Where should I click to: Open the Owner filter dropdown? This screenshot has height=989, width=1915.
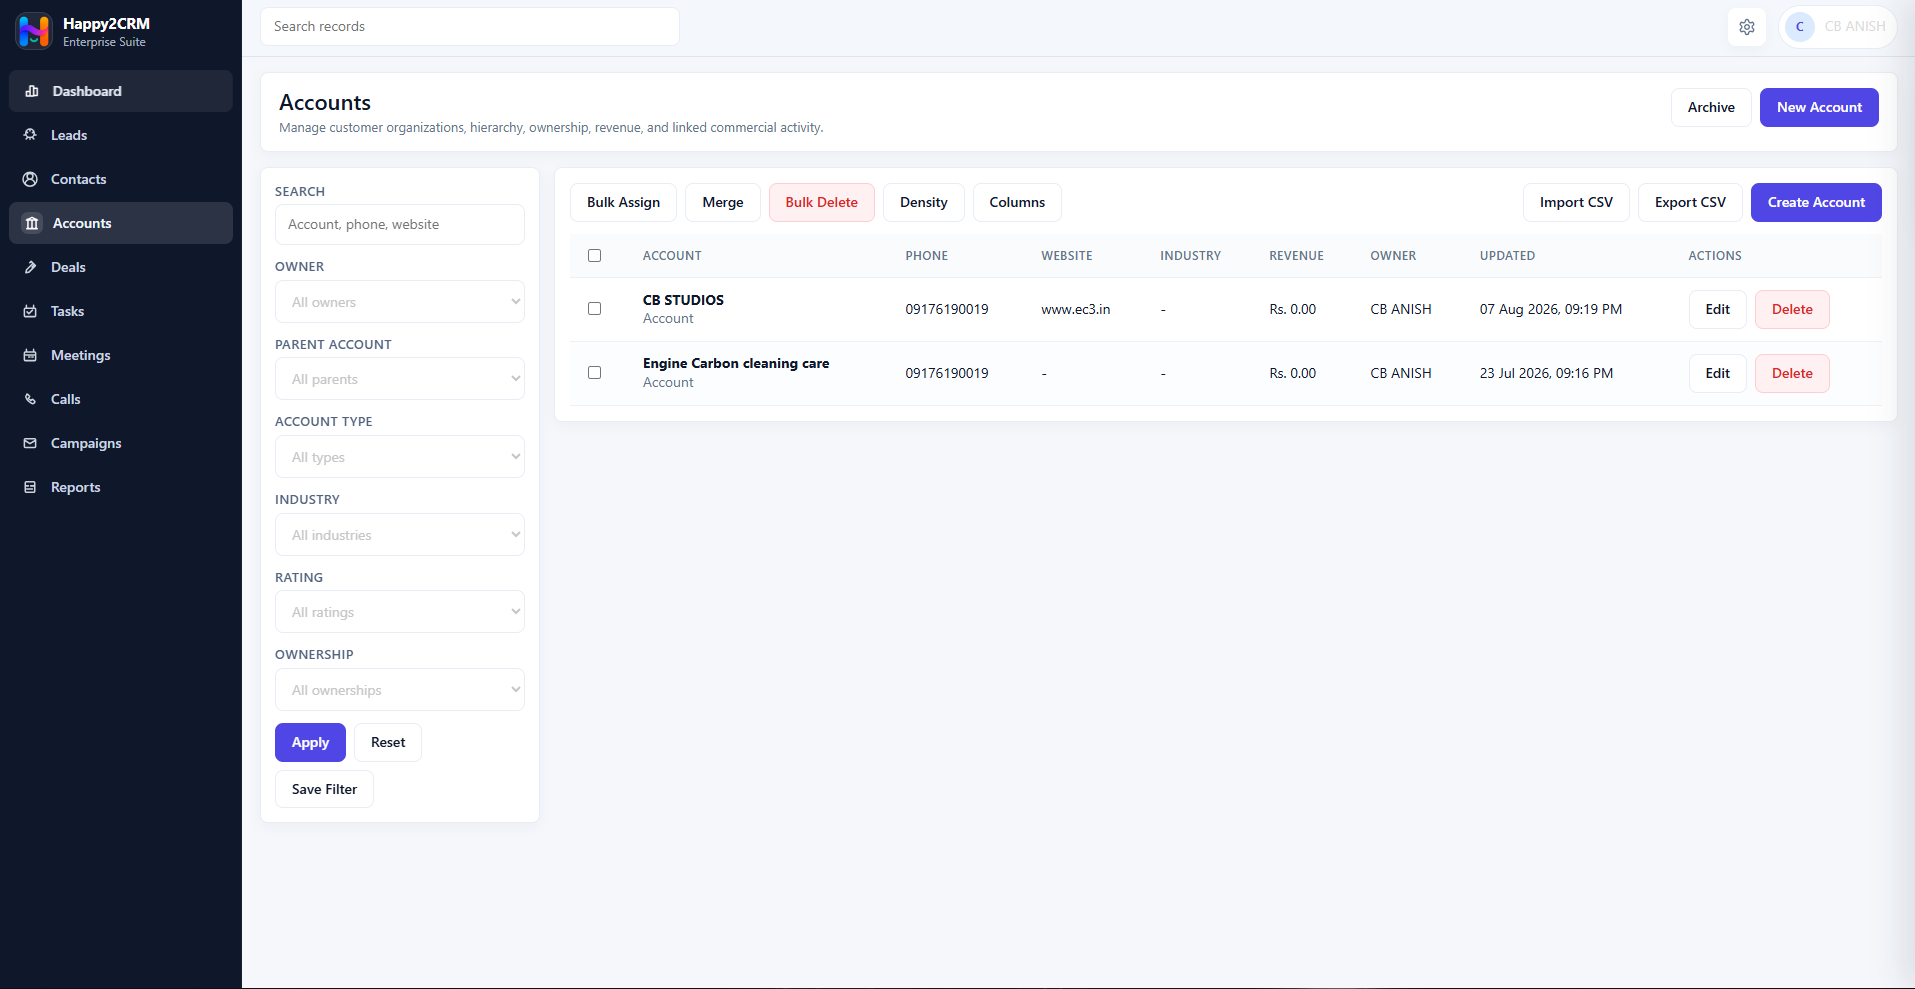coord(400,302)
